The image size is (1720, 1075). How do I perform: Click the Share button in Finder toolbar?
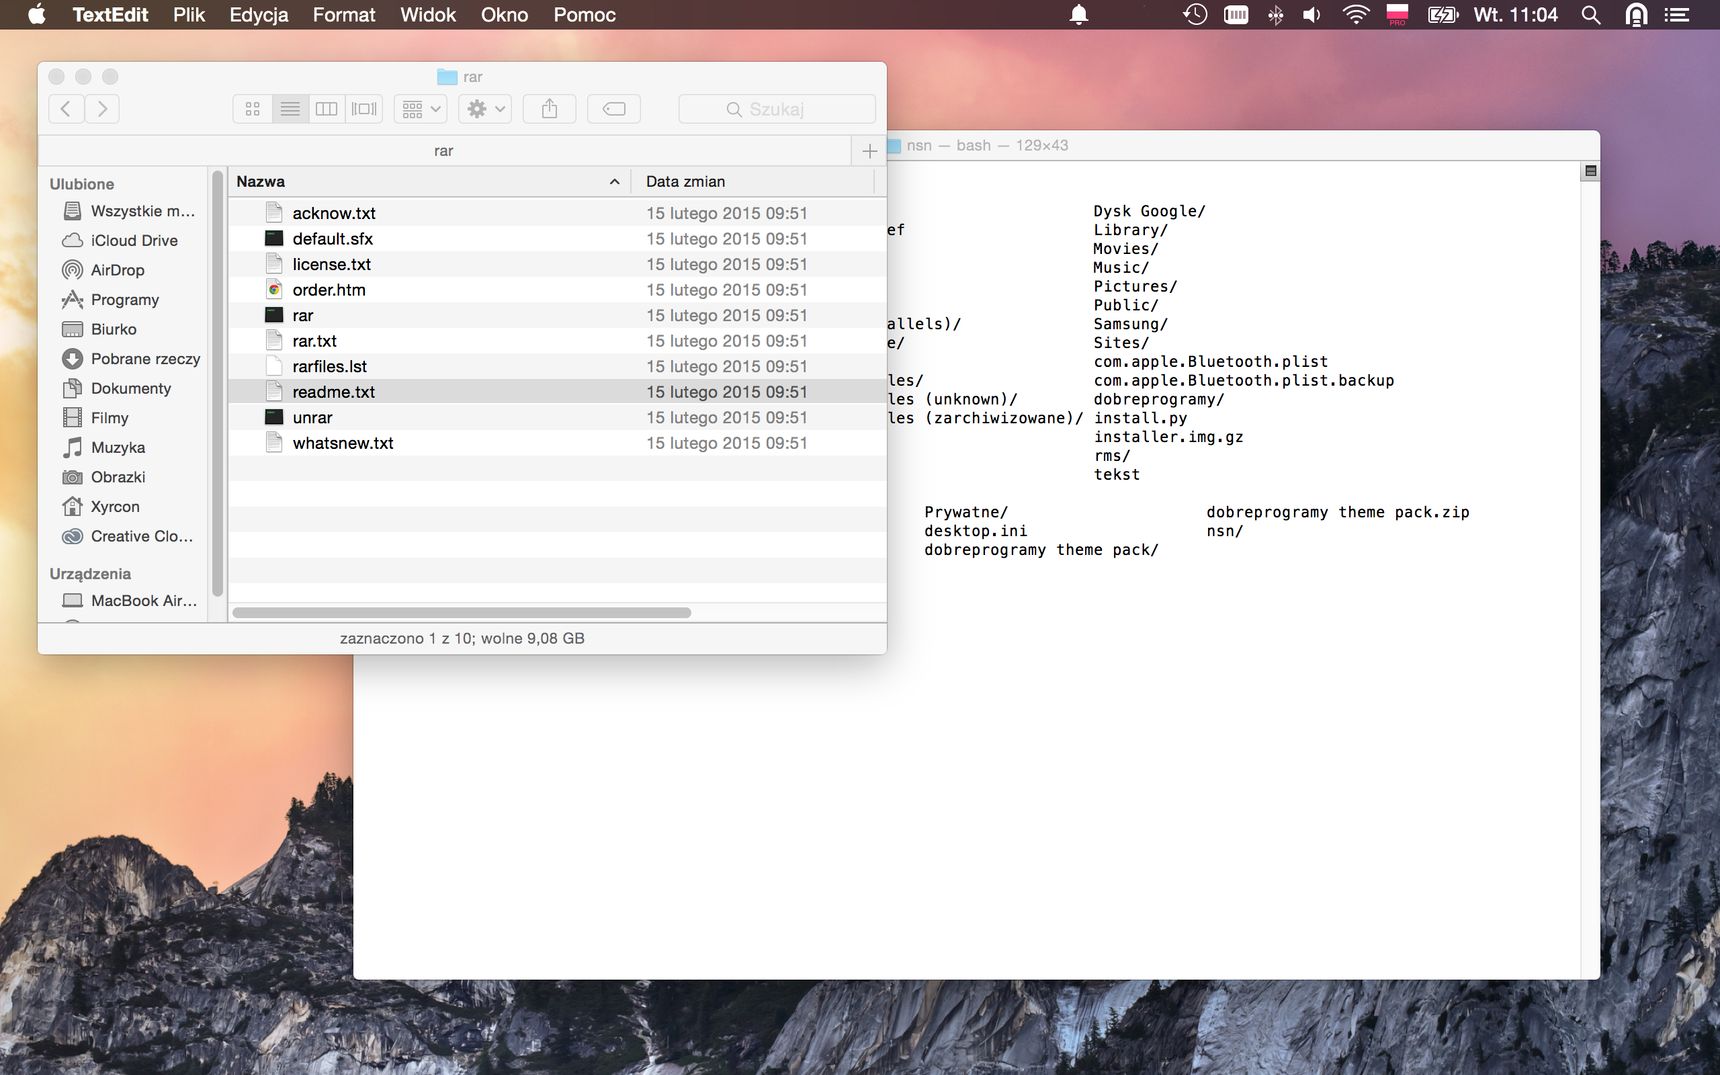pos(549,109)
